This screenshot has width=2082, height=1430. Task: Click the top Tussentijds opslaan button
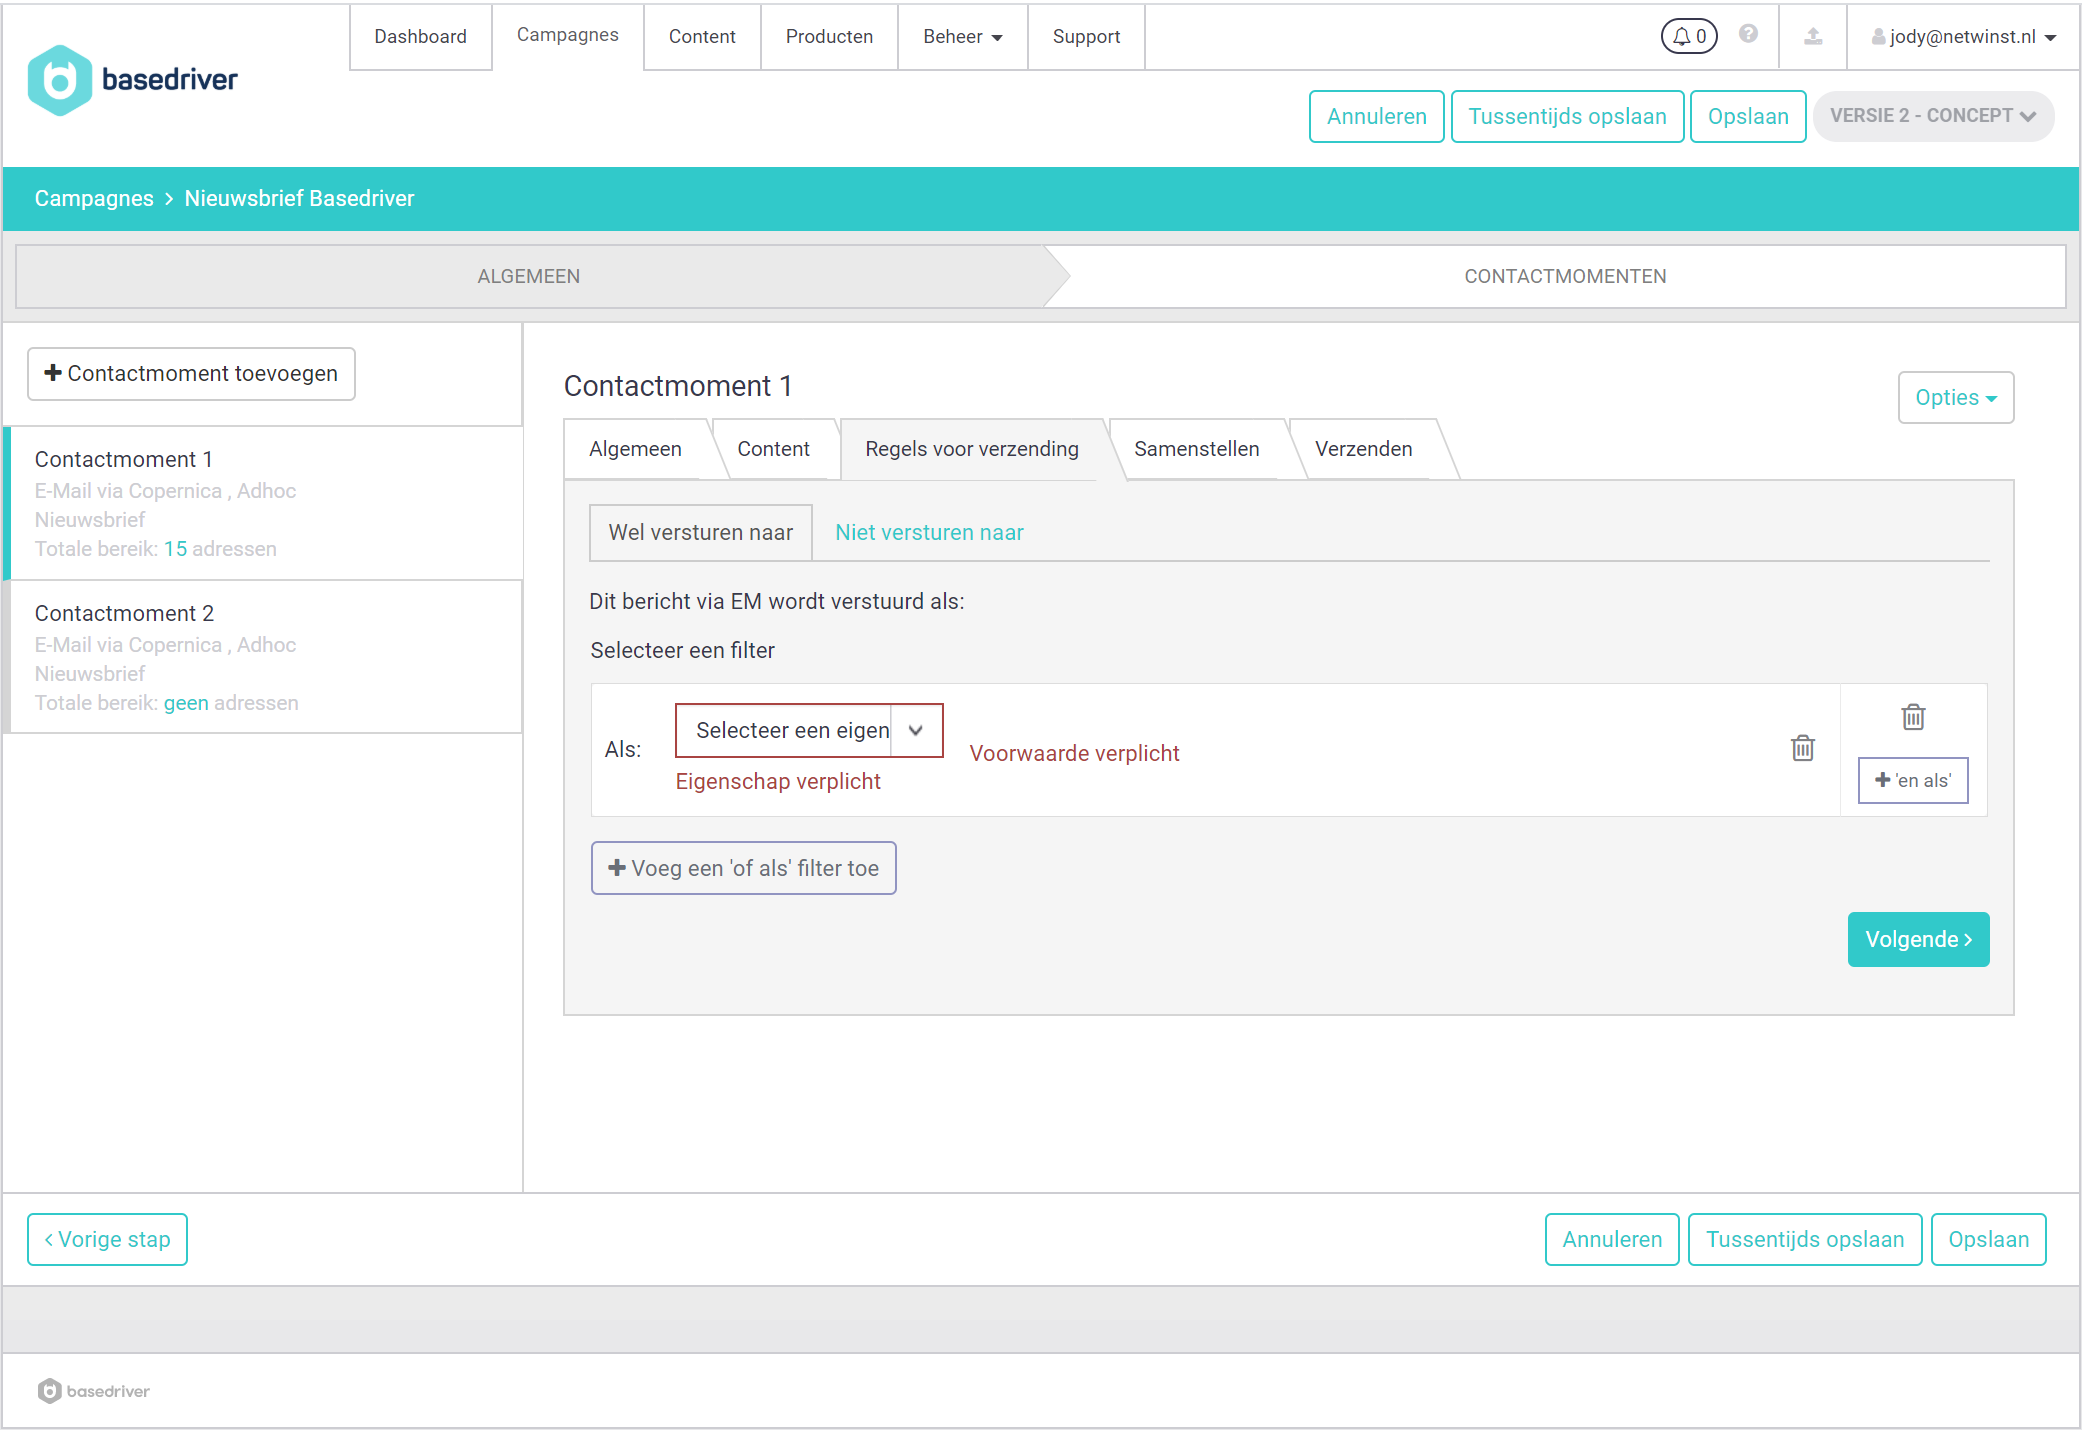(1567, 117)
